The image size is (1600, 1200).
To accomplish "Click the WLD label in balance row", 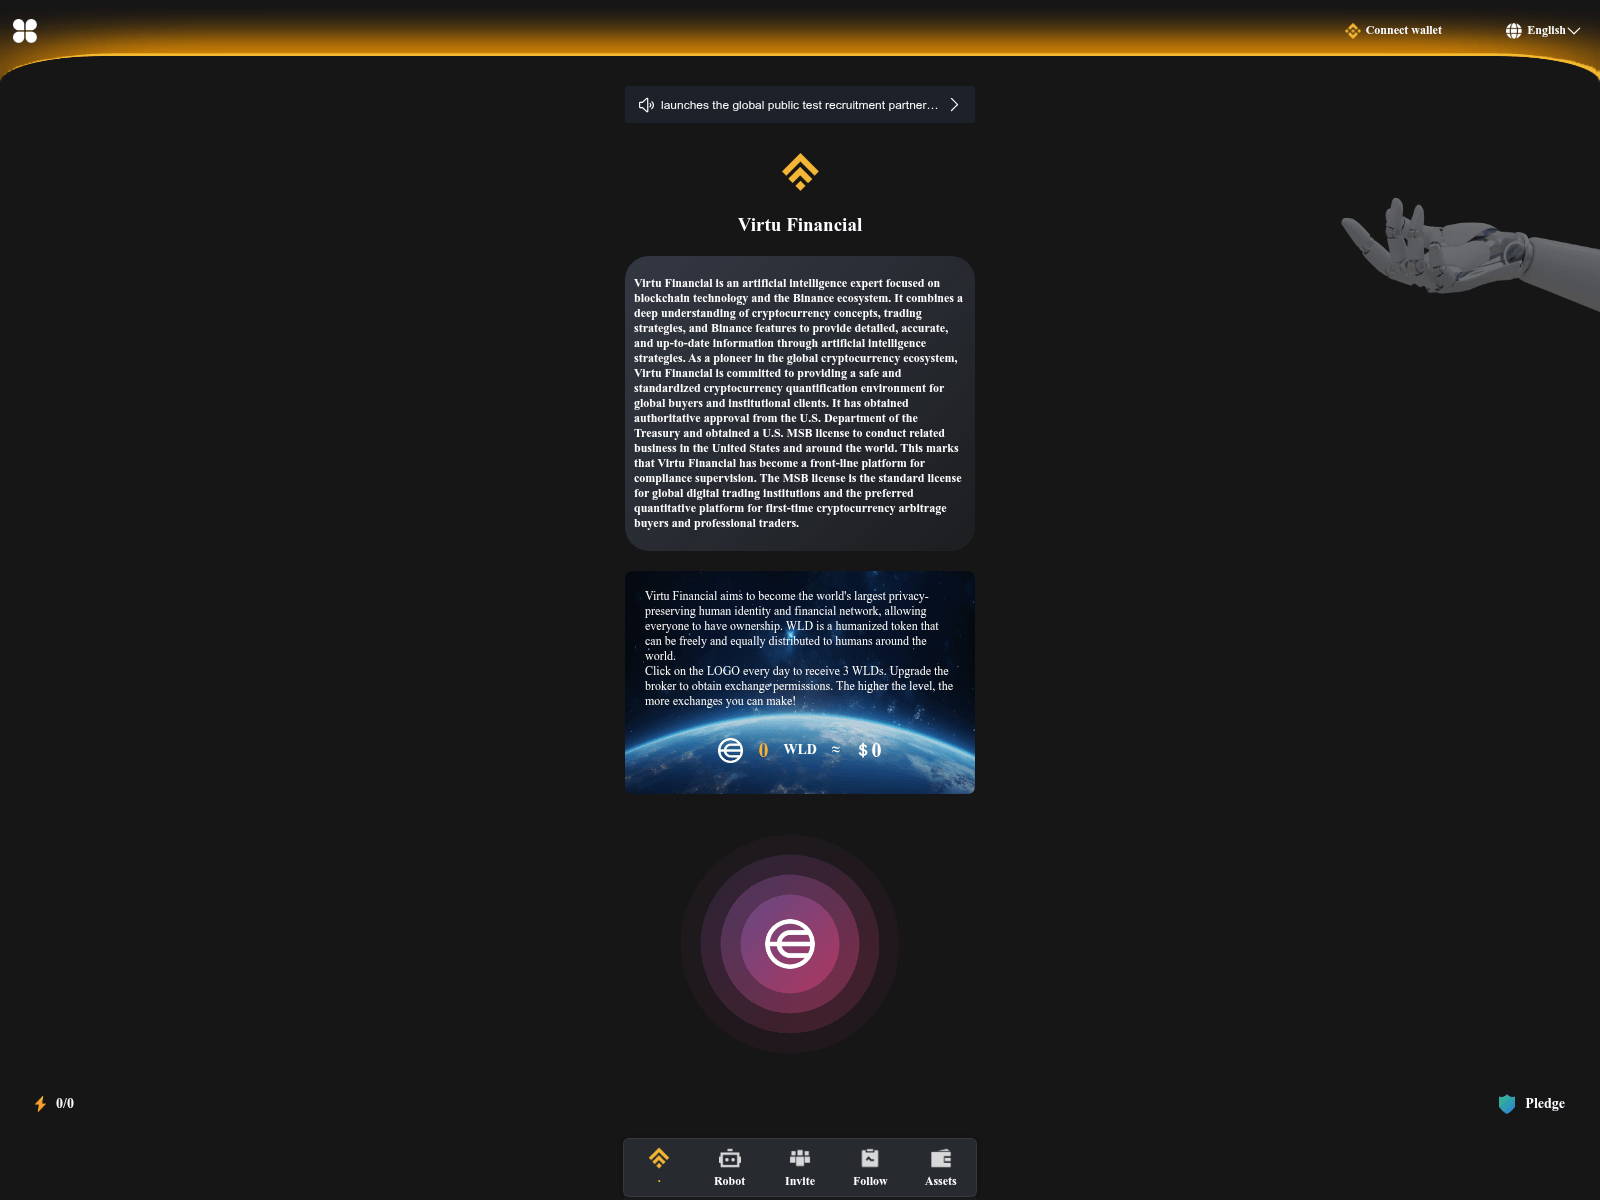I will tap(800, 750).
